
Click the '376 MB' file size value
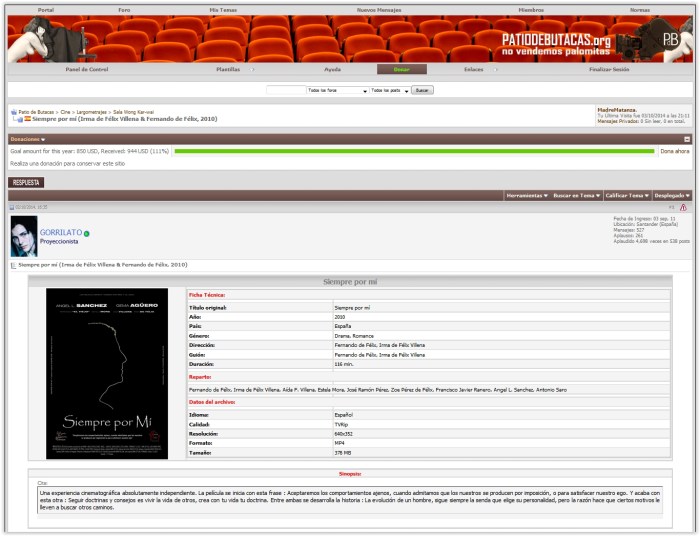[x=343, y=453]
